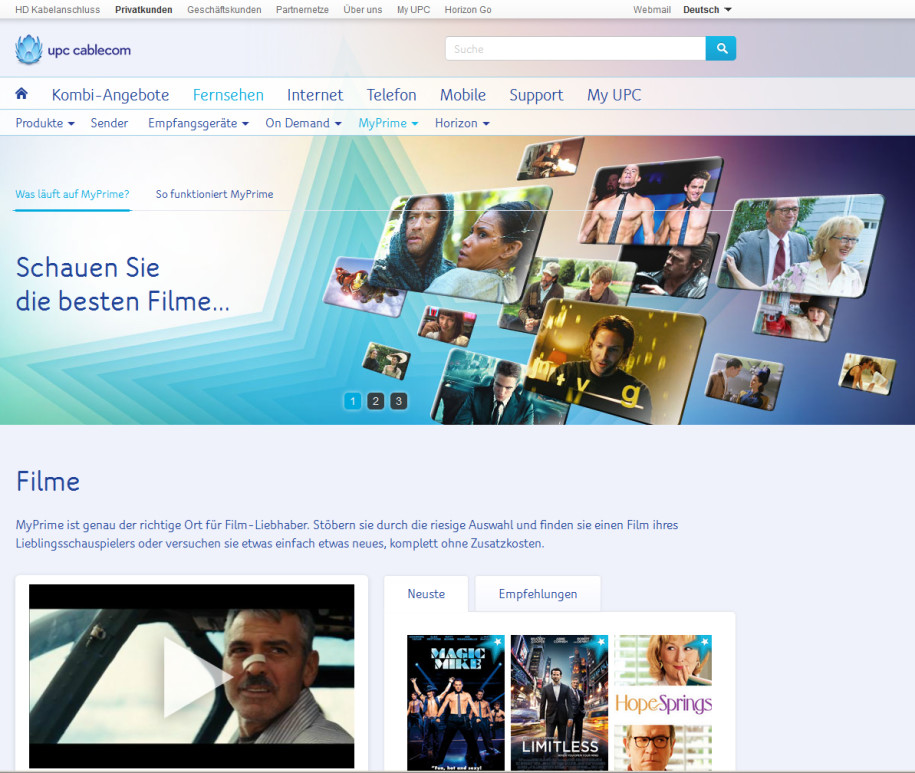Switch to the Empfehlungen tab
The image size is (915, 773).
point(537,594)
